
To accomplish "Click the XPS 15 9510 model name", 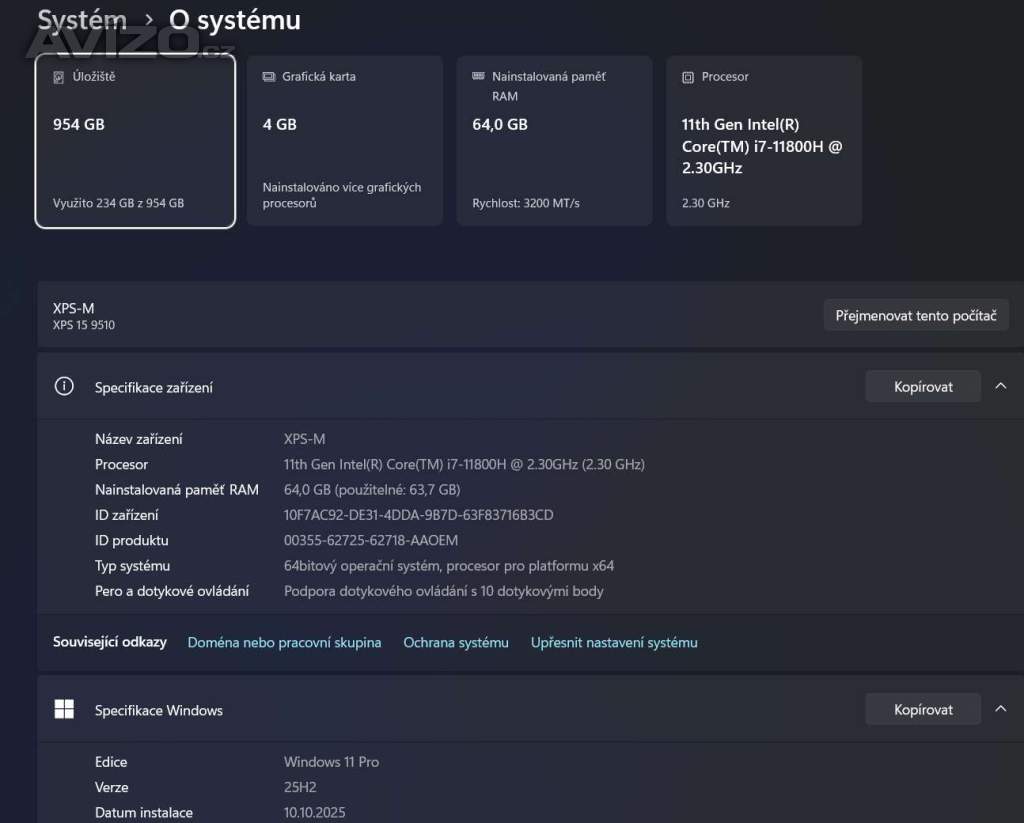I will click(x=84, y=325).
